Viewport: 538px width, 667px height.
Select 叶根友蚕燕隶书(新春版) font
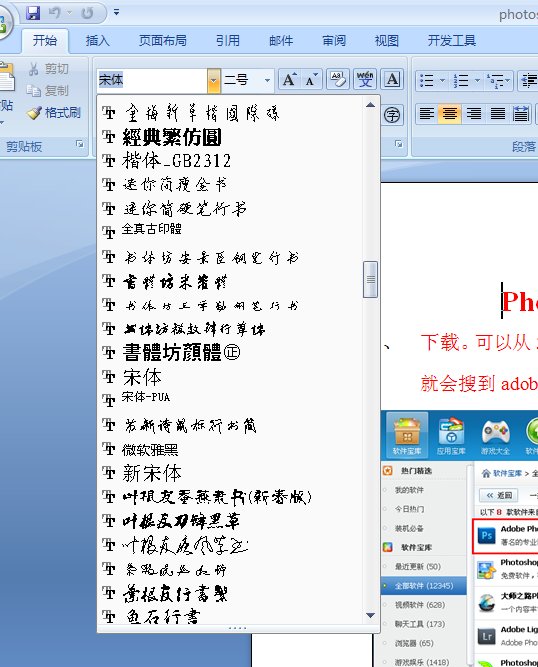[230, 497]
